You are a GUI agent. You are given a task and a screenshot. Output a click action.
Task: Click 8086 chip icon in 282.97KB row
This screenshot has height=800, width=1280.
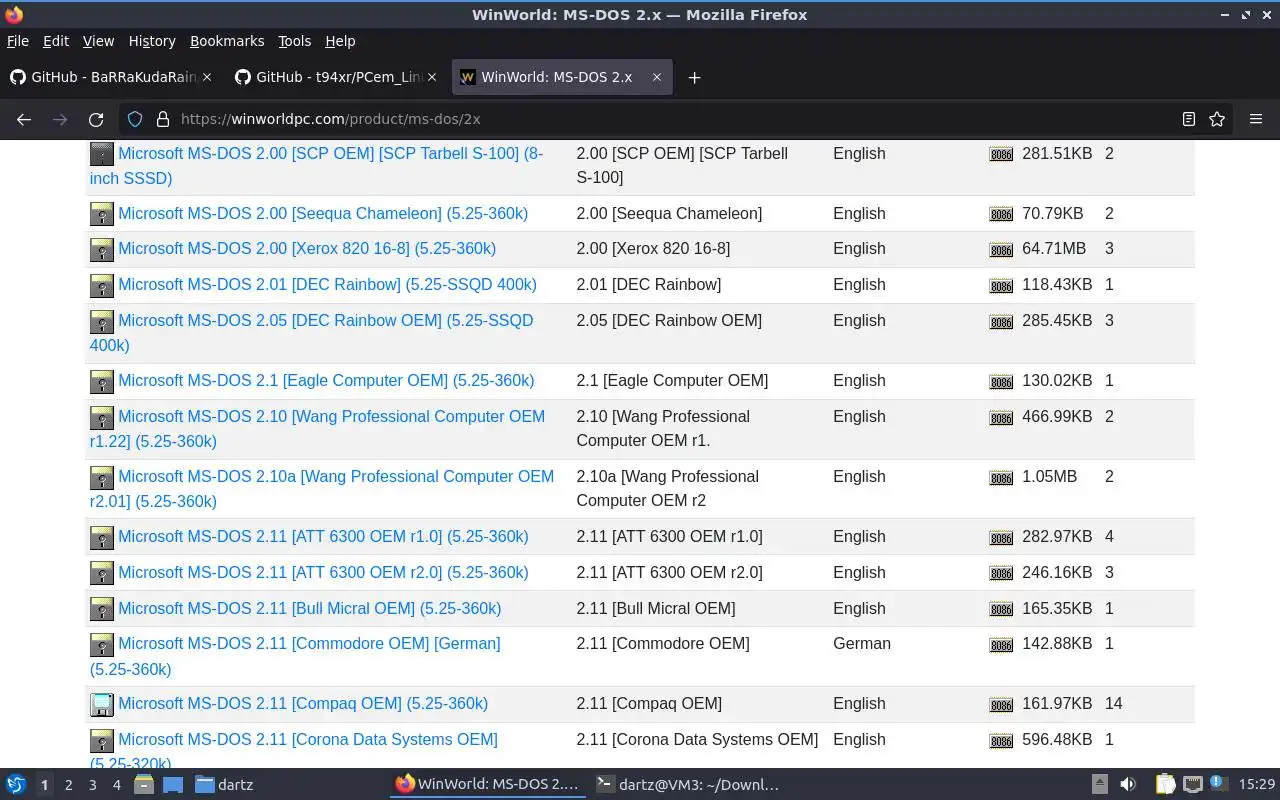click(1001, 538)
